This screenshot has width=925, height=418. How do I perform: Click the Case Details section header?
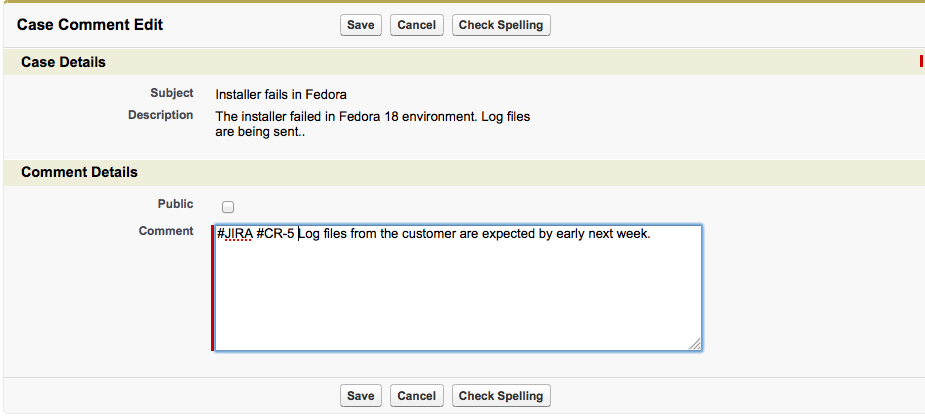click(63, 62)
